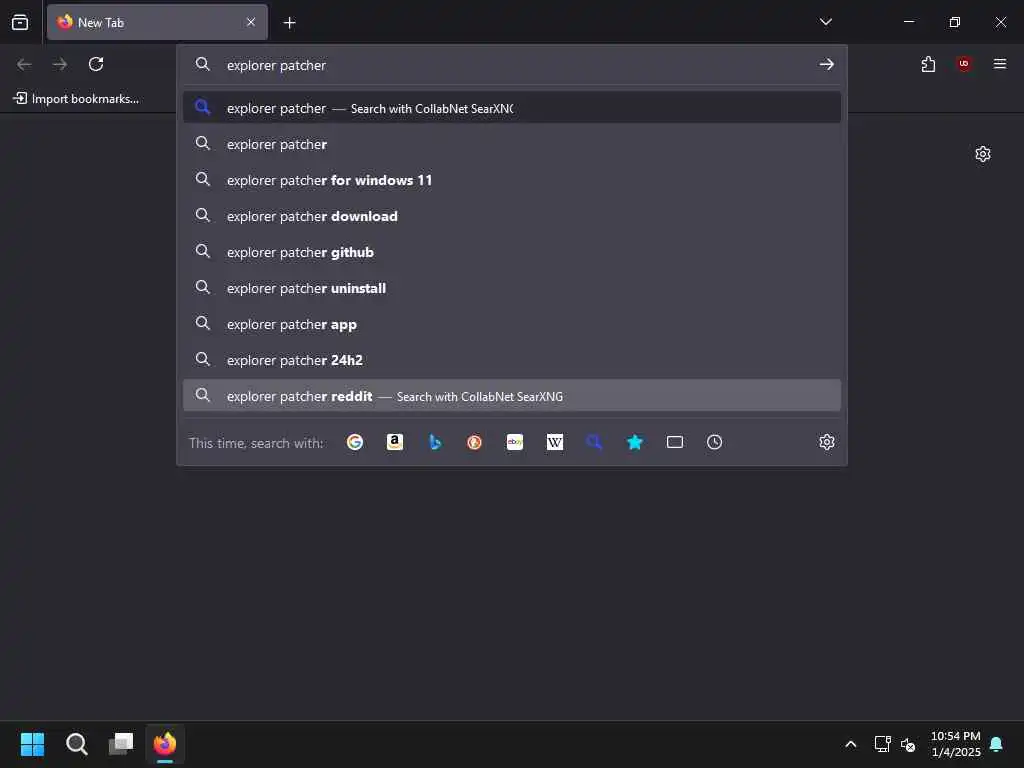Open Windows taskbar Search
The height and width of the screenshot is (768, 1024).
coord(76,744)
